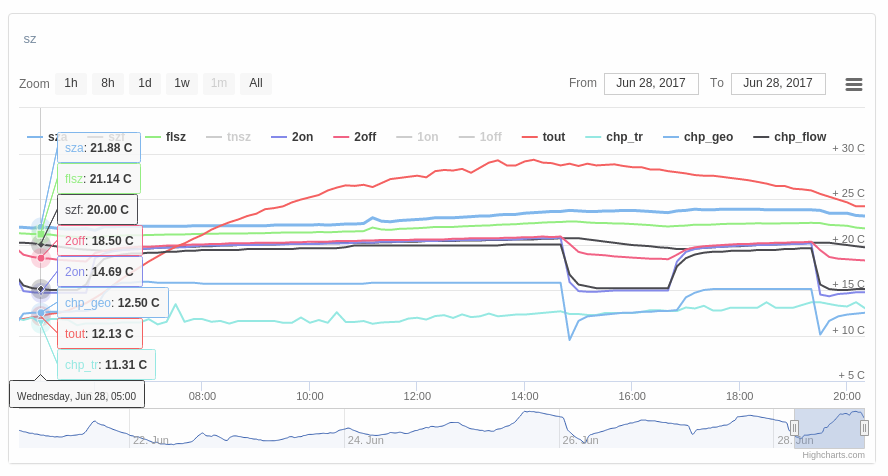The image size is (888, 476).
Task: Set zoom range to 1h
Action: pyautogui.click(x=71, y=83)
